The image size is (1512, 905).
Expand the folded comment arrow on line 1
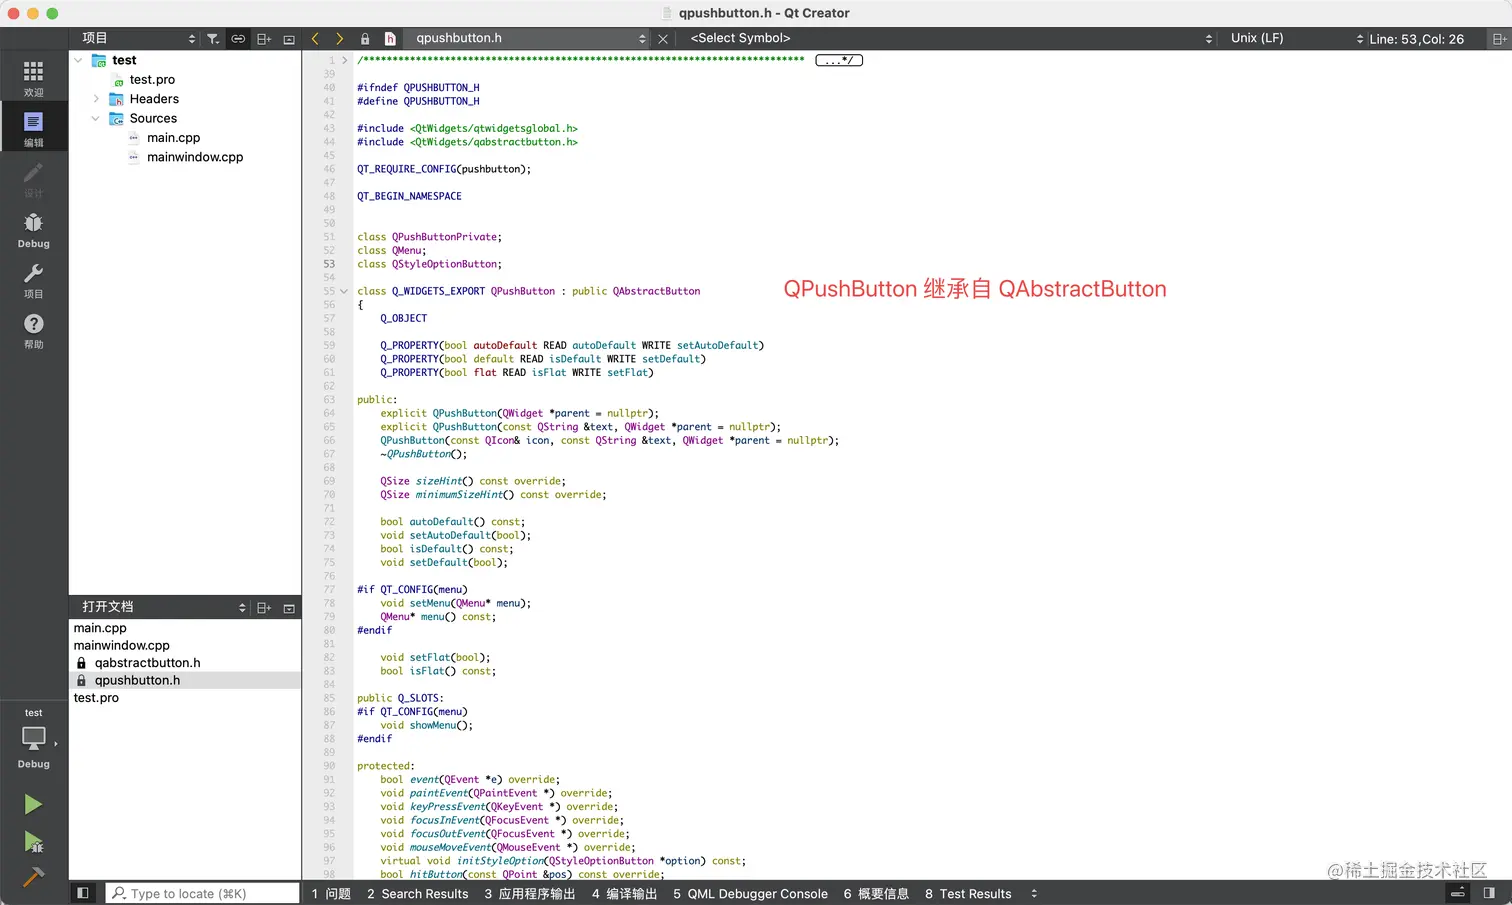point(345,60)
